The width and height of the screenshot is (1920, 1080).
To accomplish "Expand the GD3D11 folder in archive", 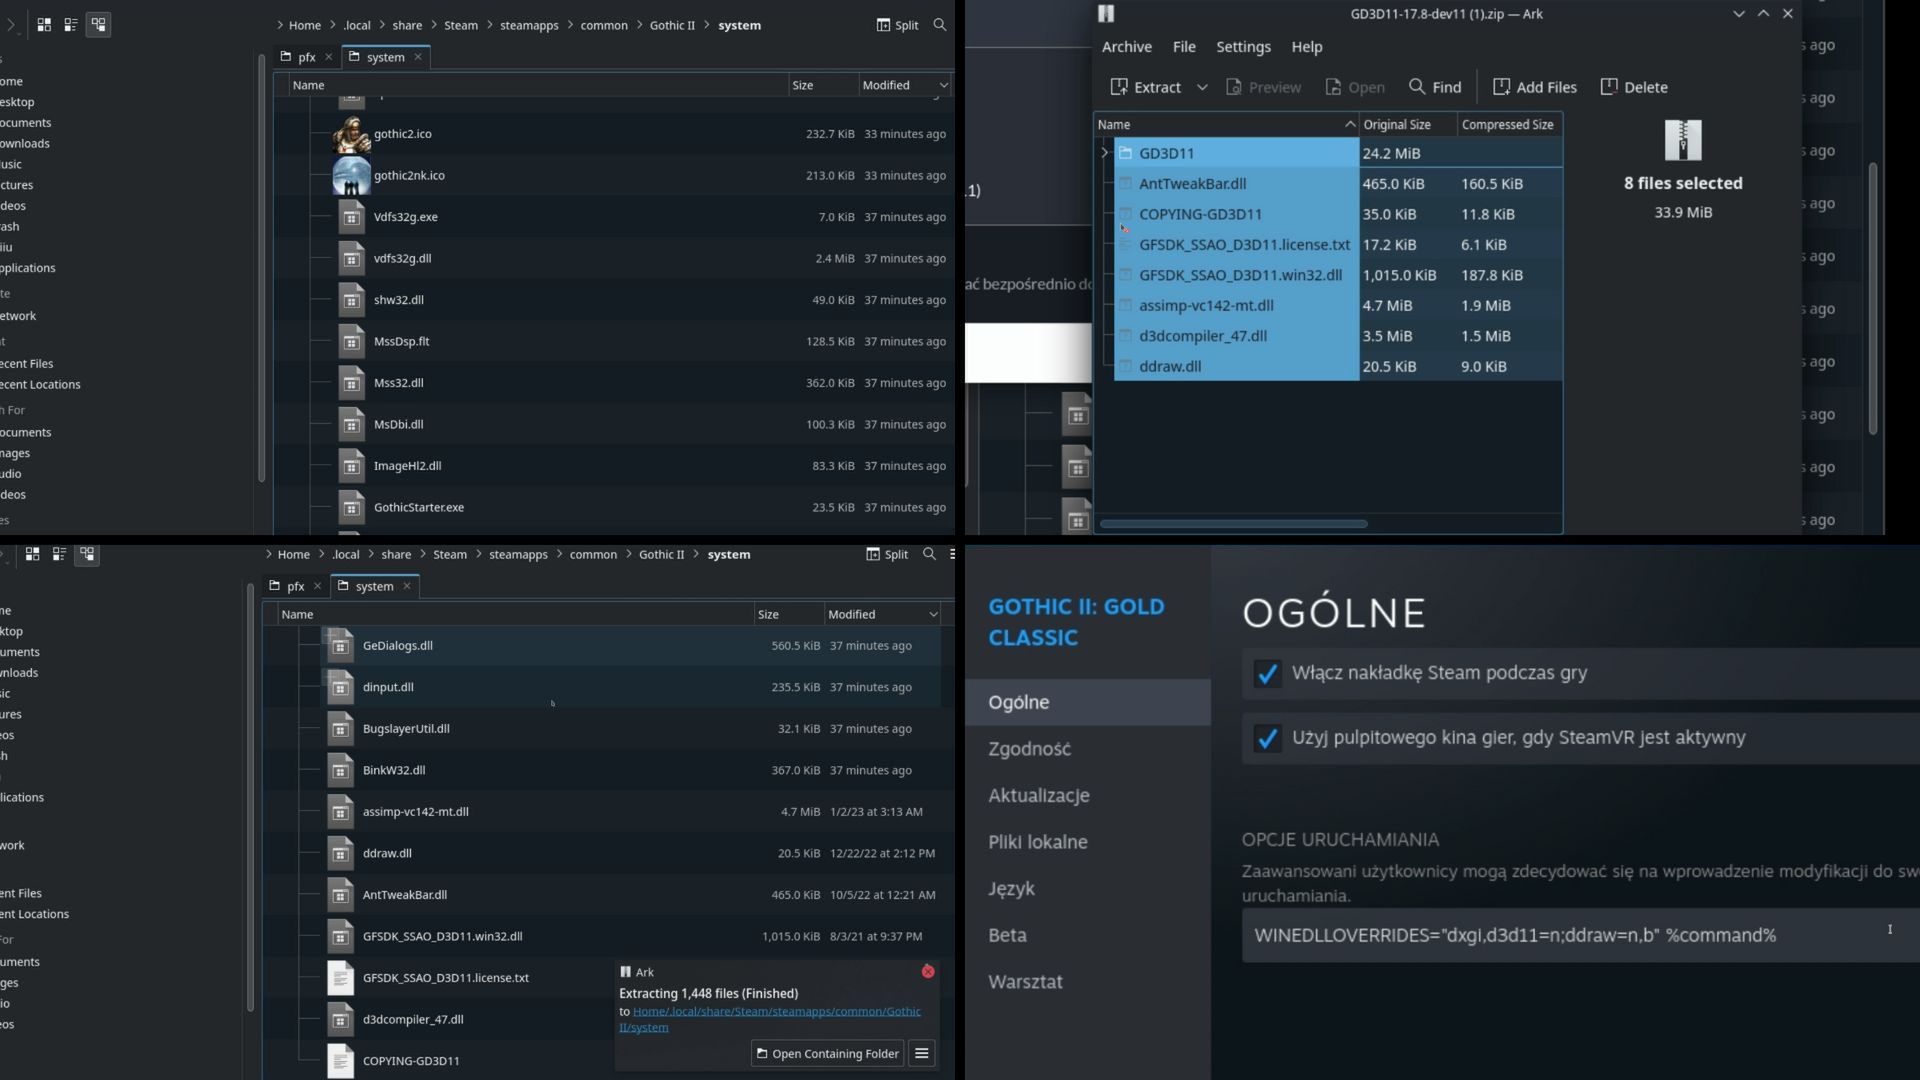I will (x=1105, y=153).
